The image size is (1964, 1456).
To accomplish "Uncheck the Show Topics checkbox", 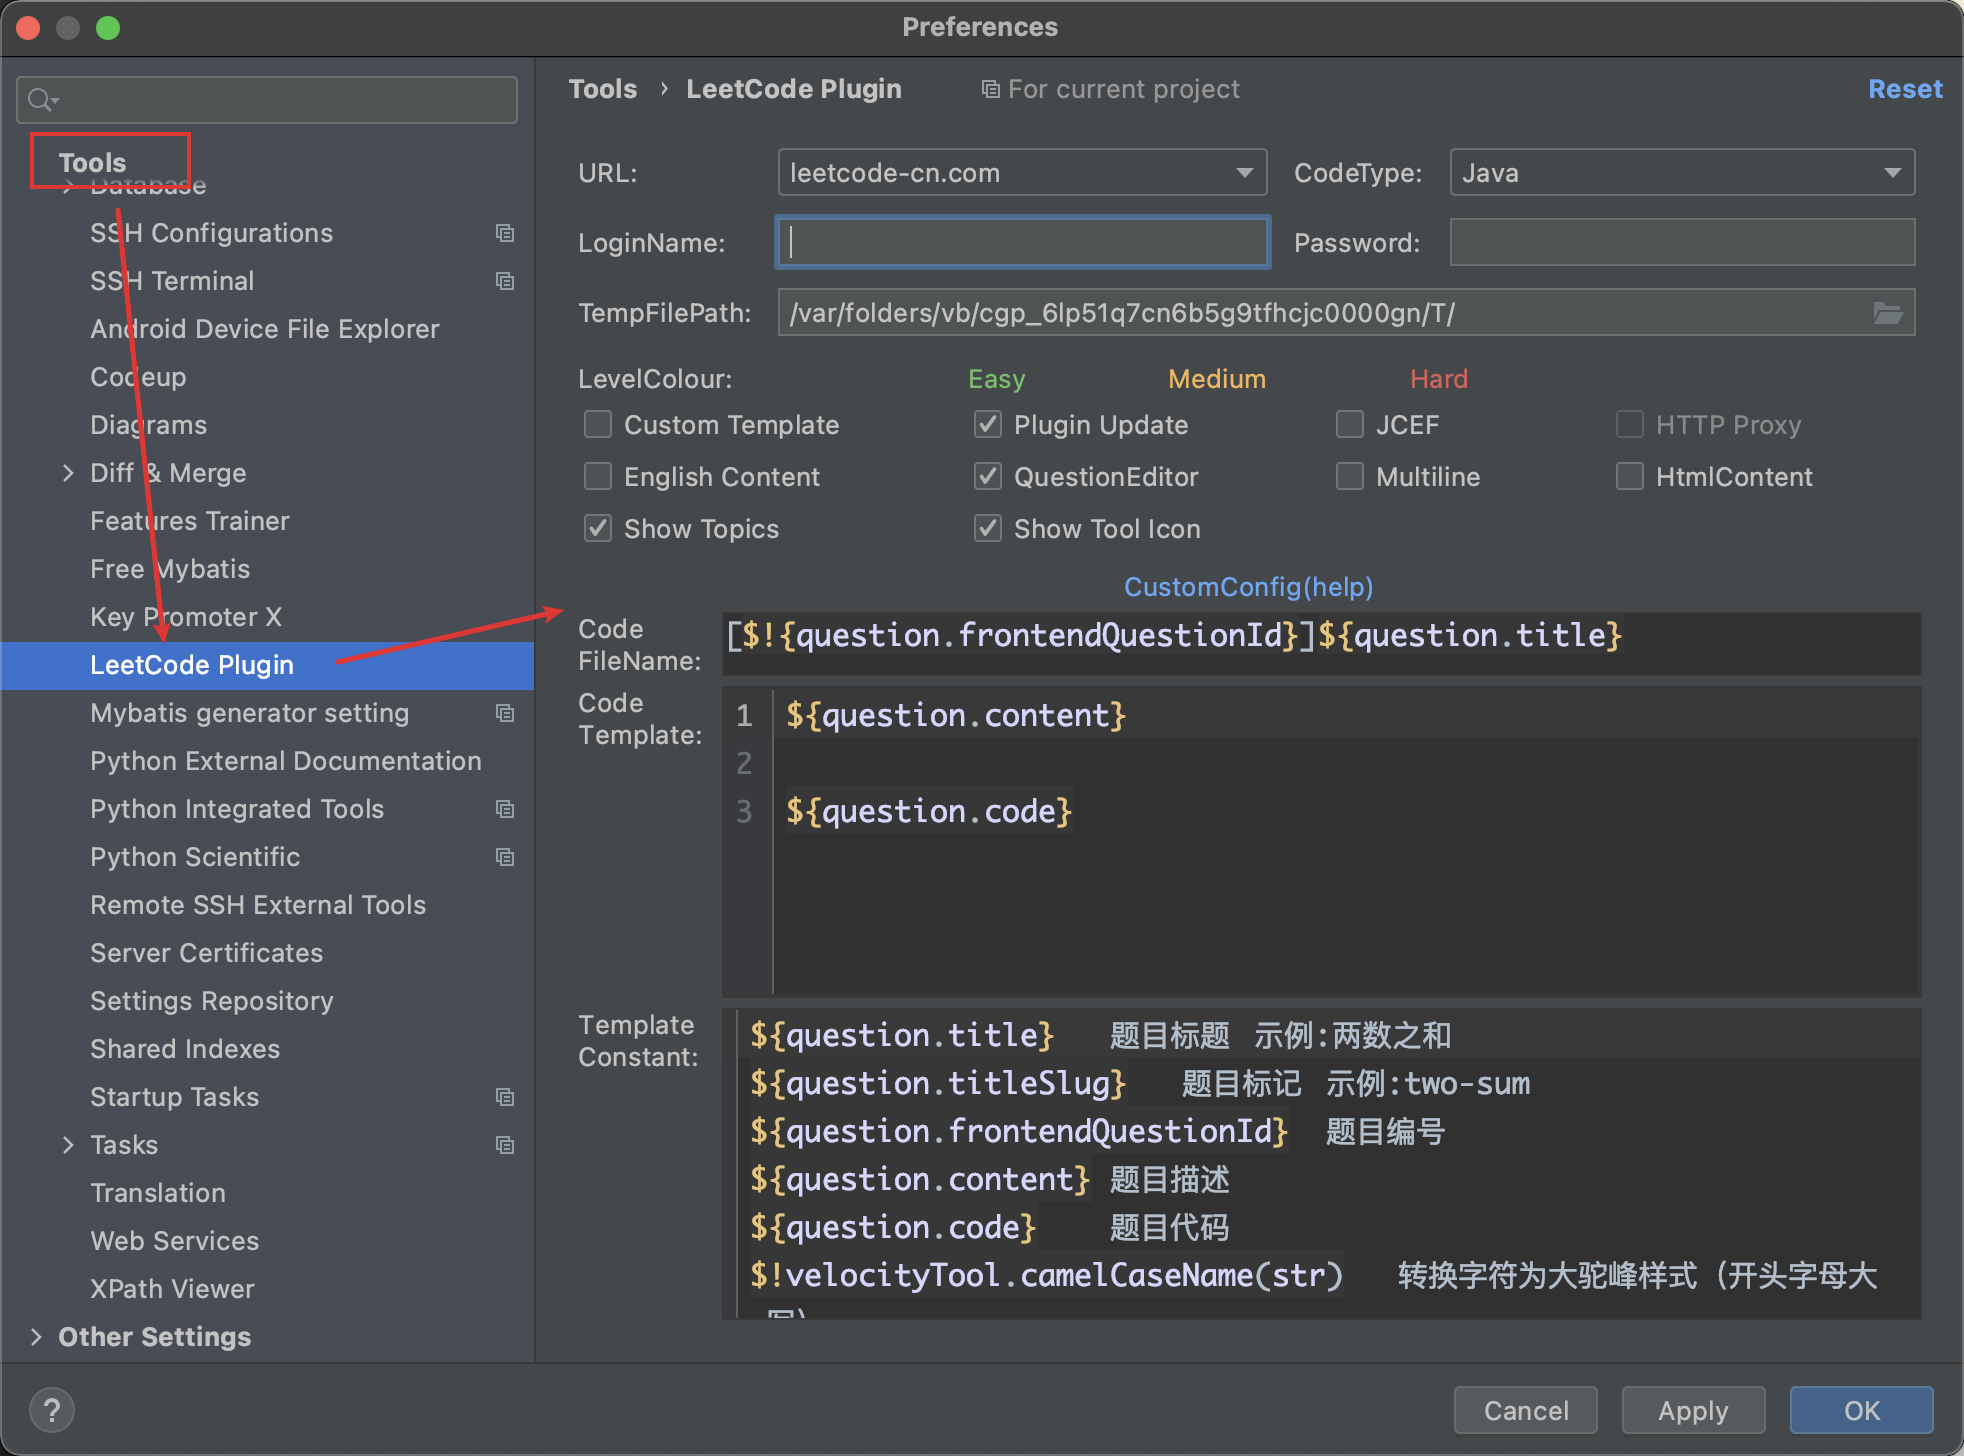I will [598, 529].
